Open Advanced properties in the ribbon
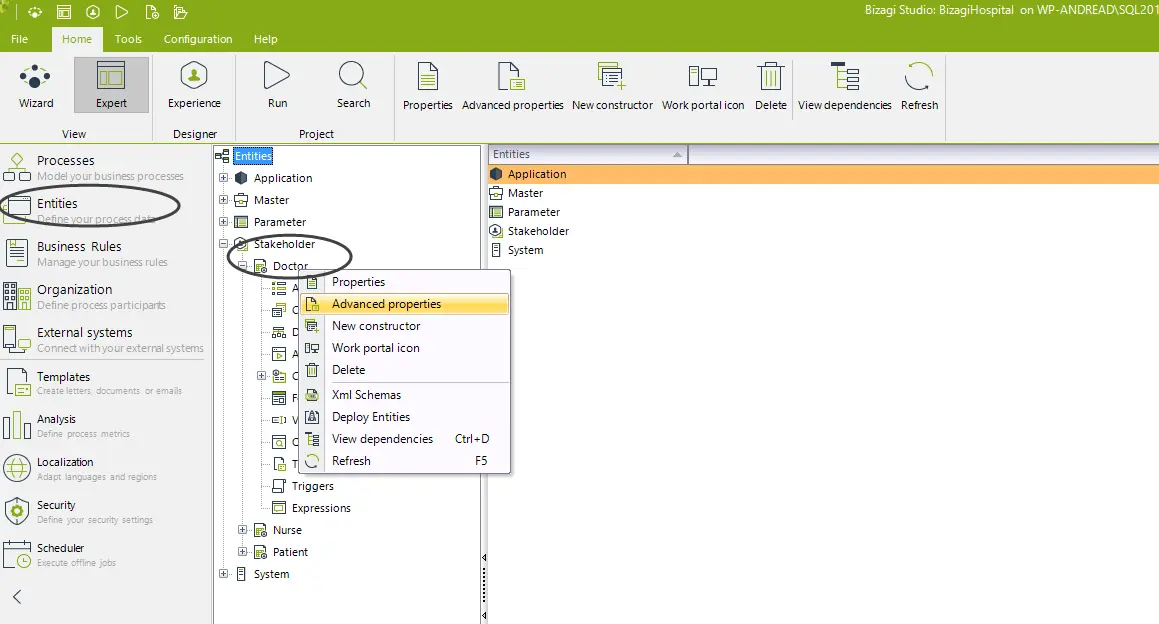This screenshot has height=624, width=1159. coord(512,87)
